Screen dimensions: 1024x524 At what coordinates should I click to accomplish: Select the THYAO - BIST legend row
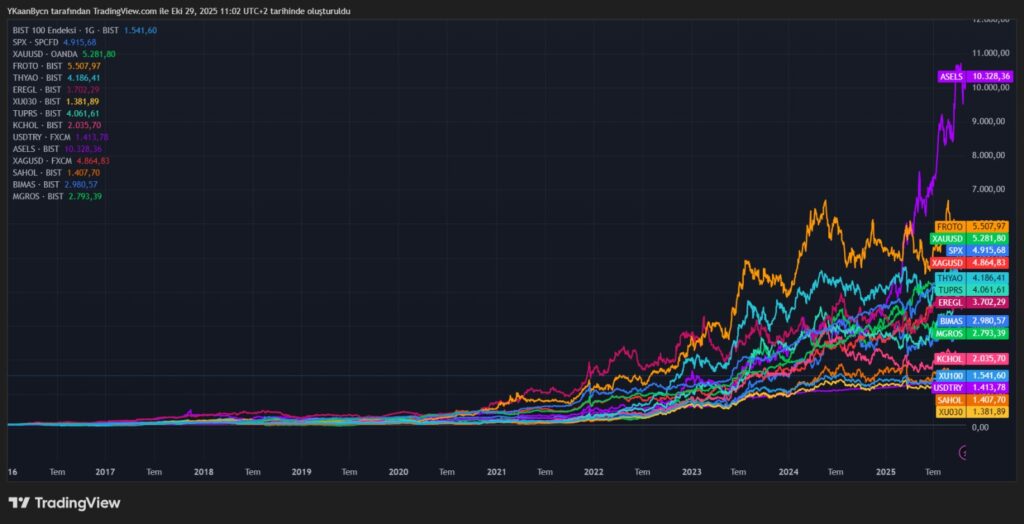coord(37,77)
